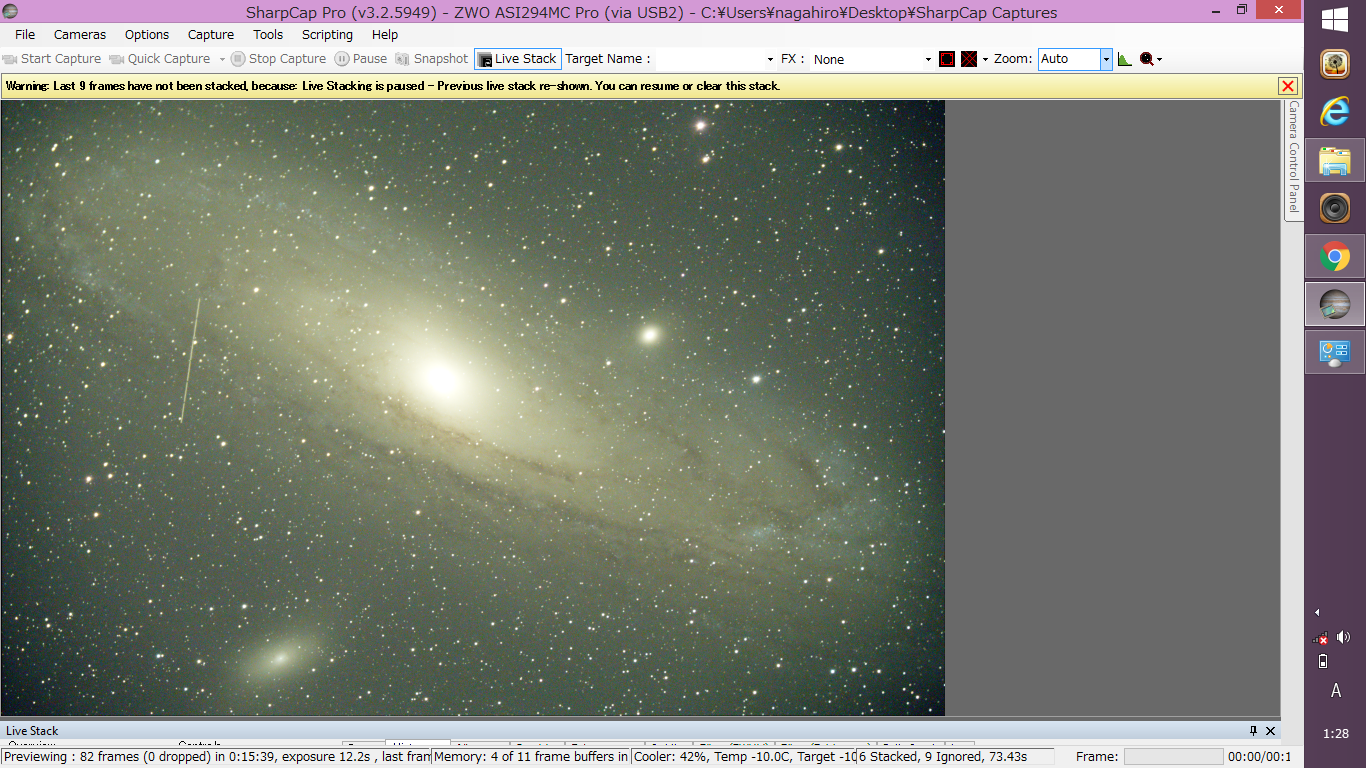
Task: Show the image histogram icon
Action: [1124, 59]
